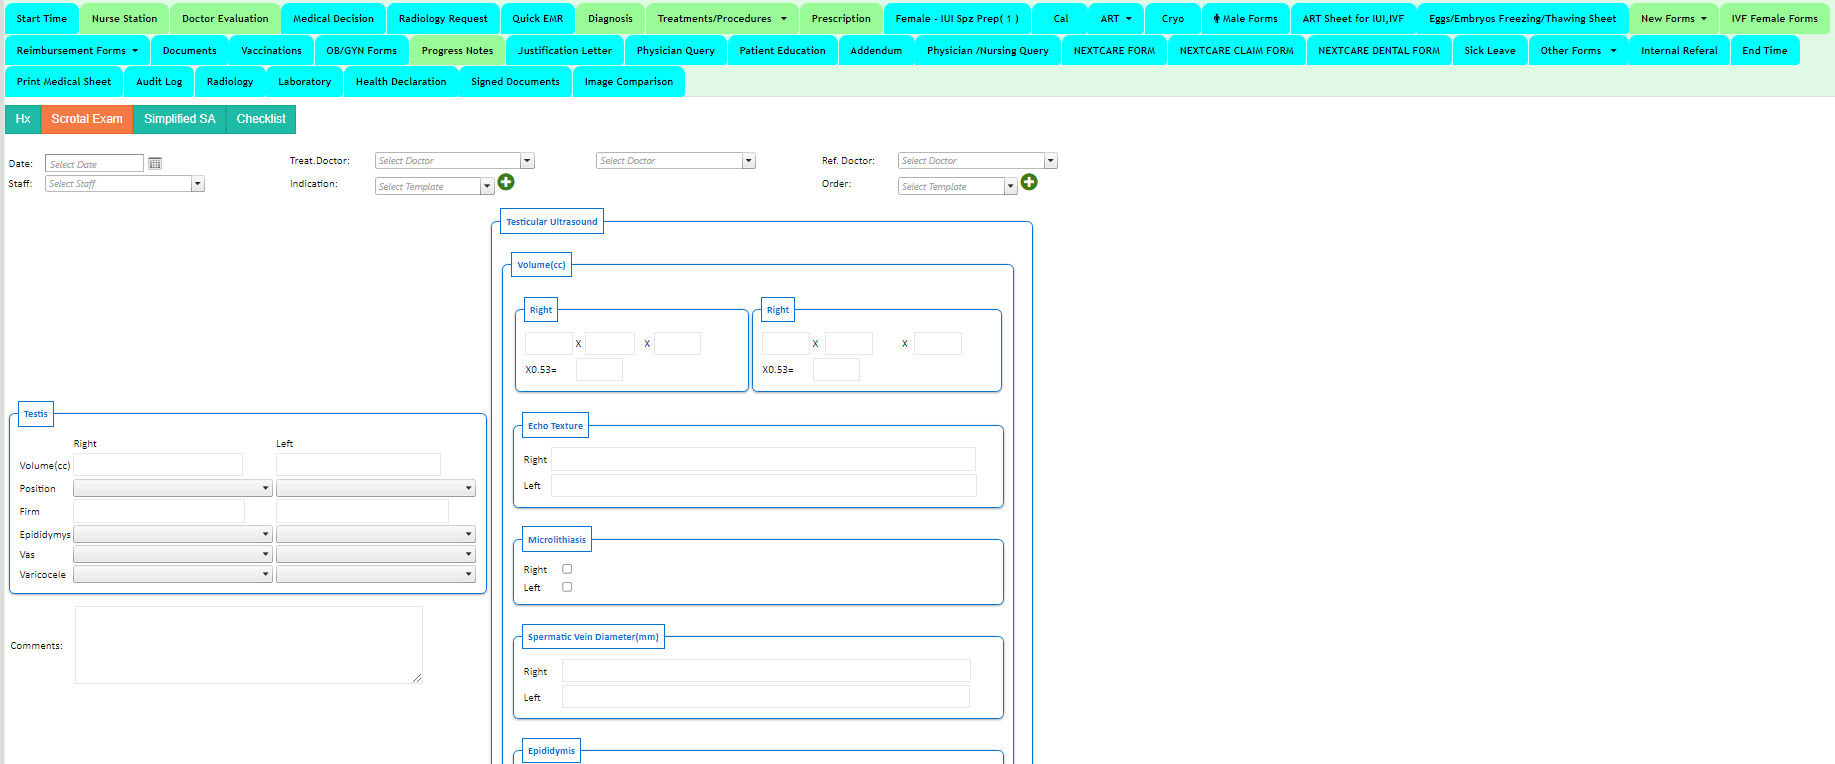Click the Echo Texture Left field
The width and height of the screenshot is (1835, 764).
763,486
